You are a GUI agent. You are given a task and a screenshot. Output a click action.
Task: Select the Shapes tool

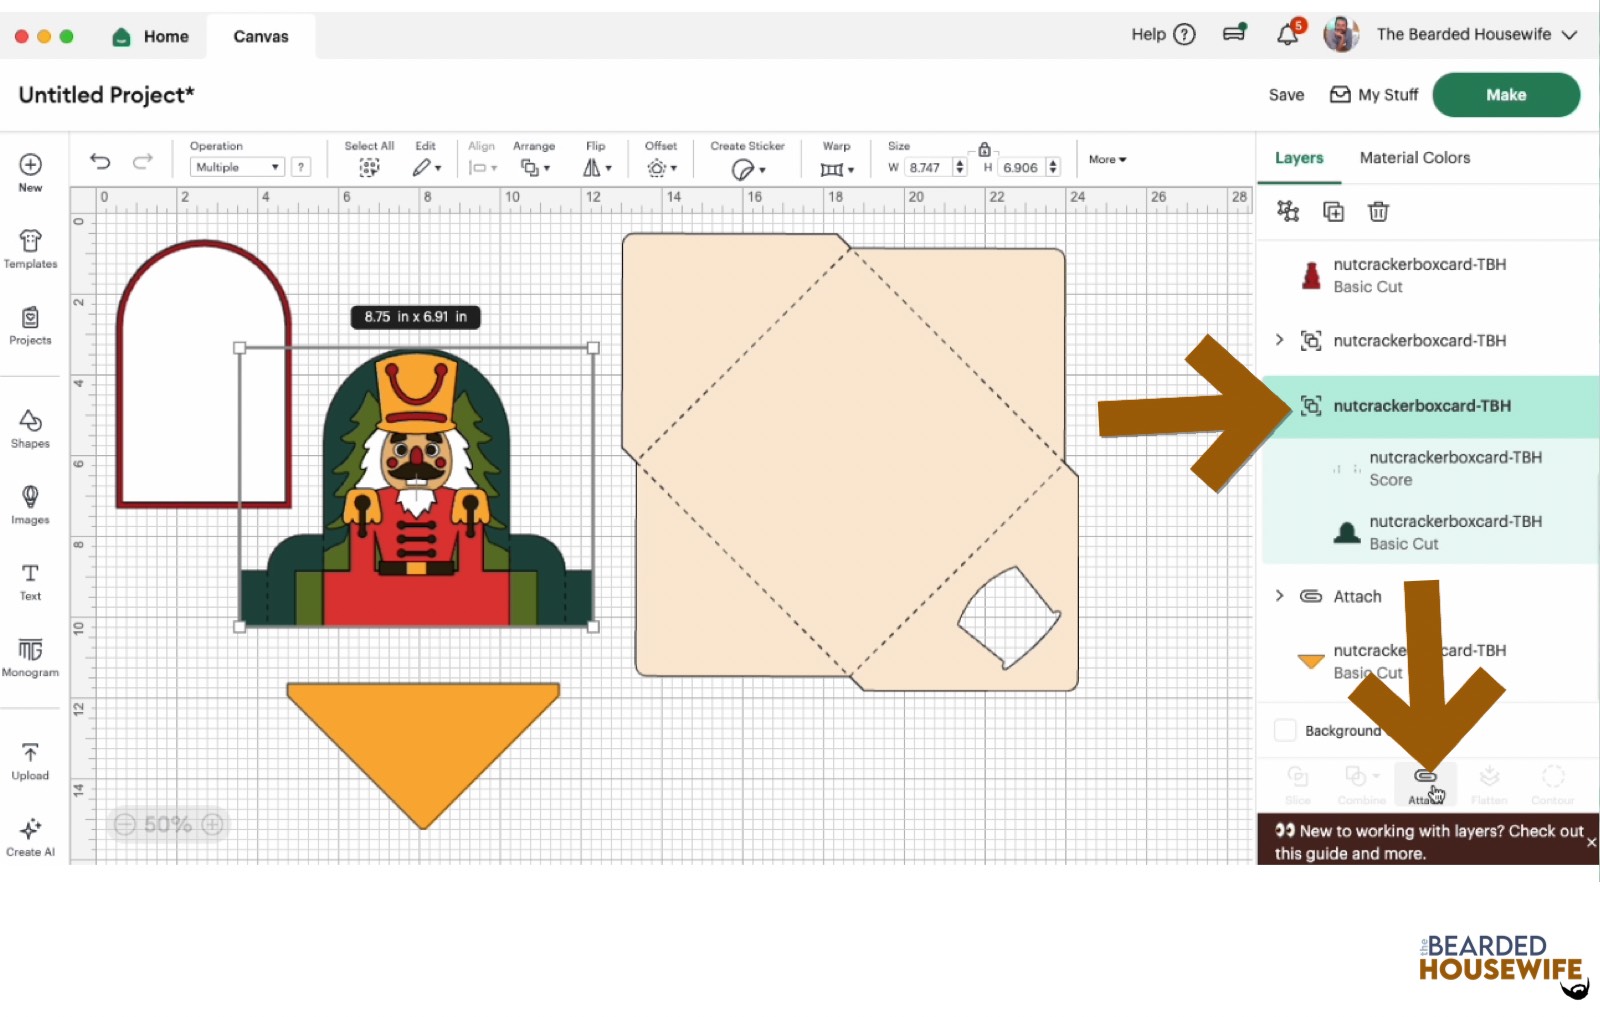pyautogui.click(x=30, y=428)
